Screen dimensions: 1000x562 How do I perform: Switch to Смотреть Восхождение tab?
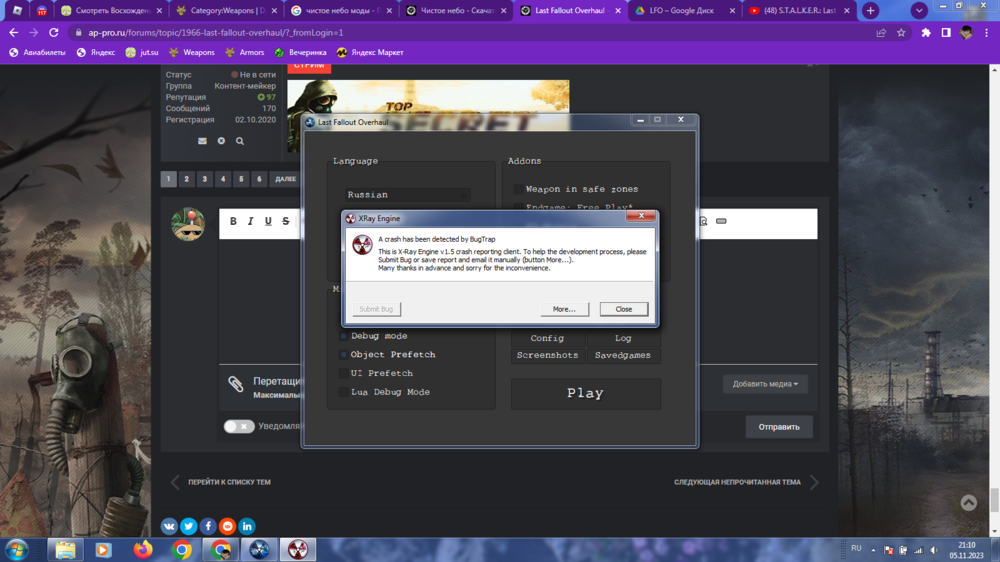(112, 11)
